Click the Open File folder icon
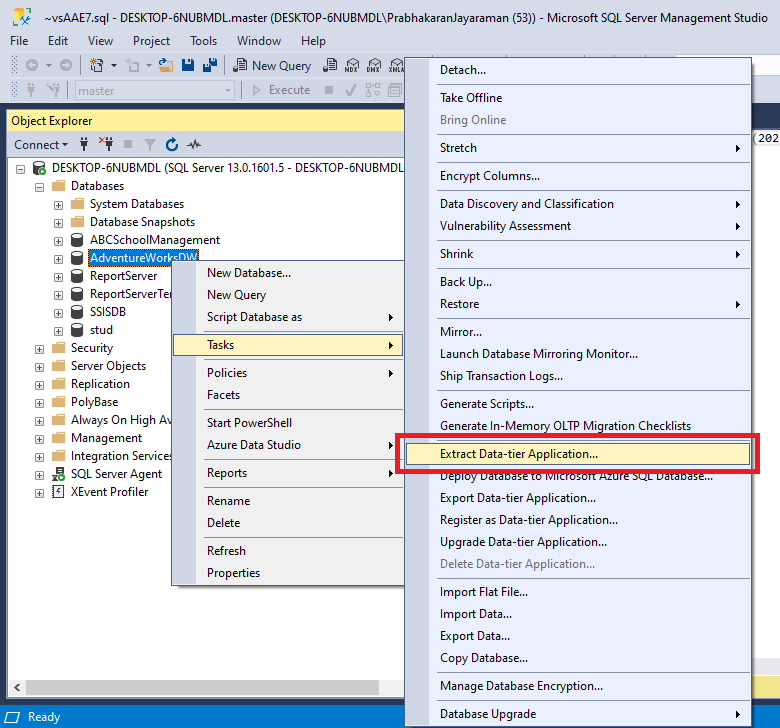 pos(166,65)
